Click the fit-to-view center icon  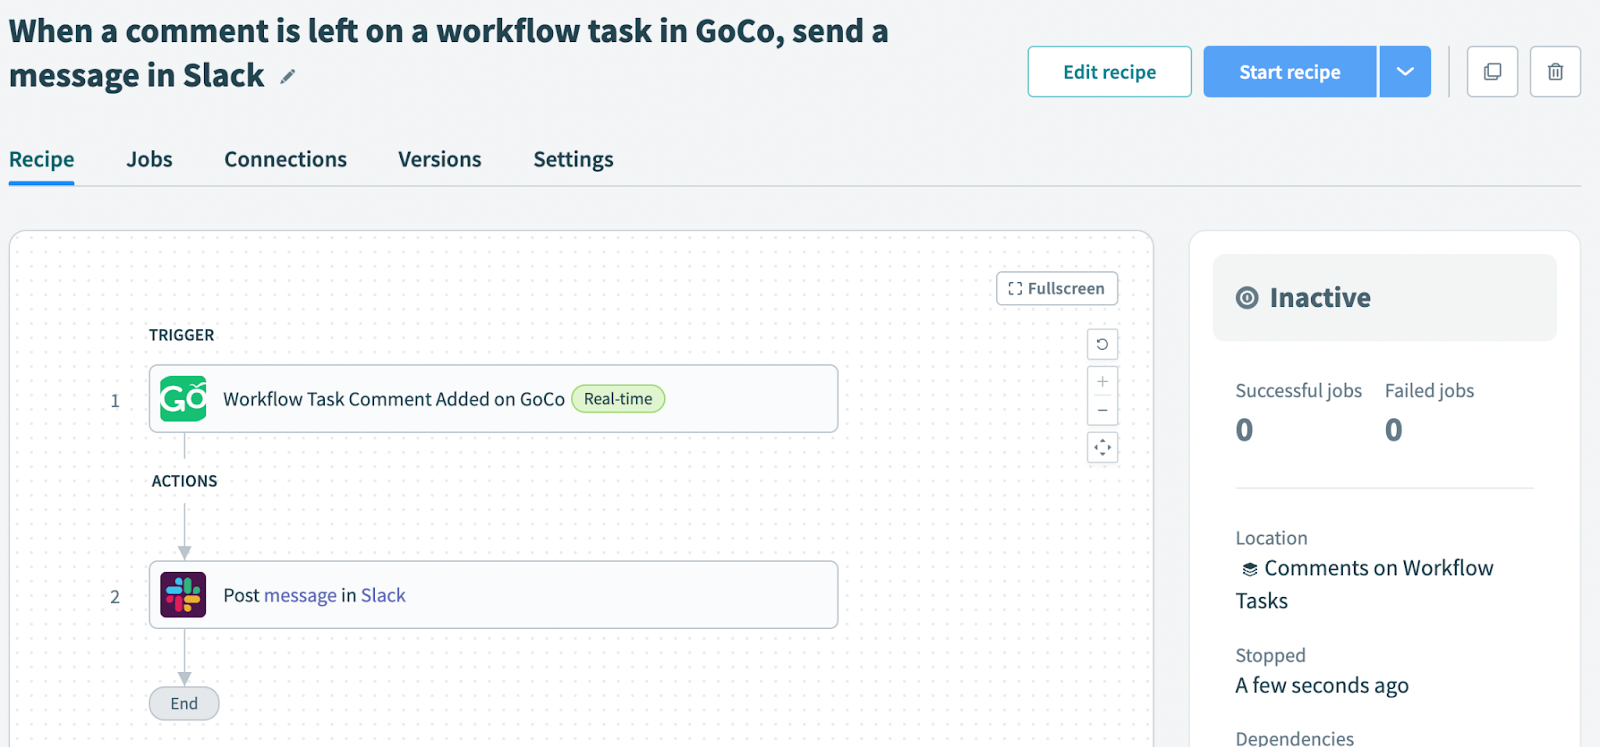coord(1102,447)
